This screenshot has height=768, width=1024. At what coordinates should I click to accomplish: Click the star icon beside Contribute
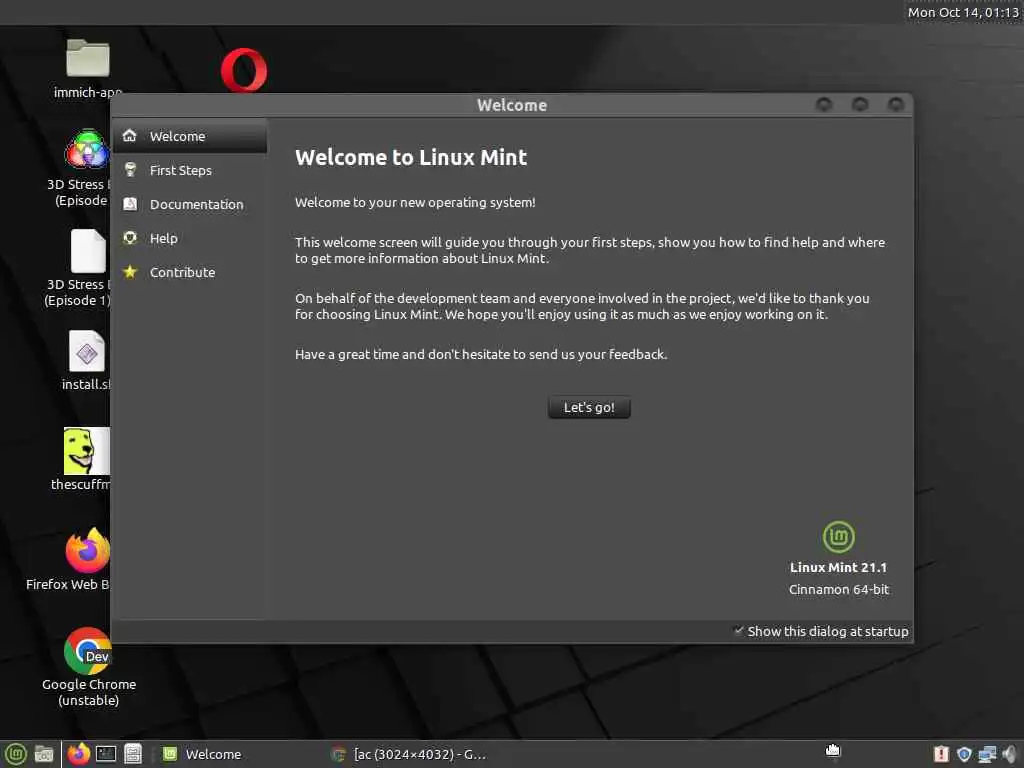click(x=130, y=272)
